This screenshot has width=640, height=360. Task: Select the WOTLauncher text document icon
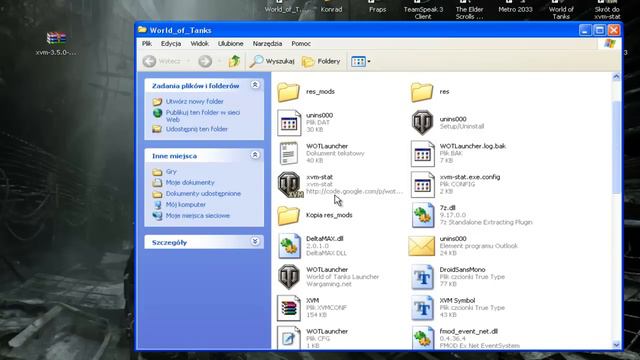click(x=289, y=153)
